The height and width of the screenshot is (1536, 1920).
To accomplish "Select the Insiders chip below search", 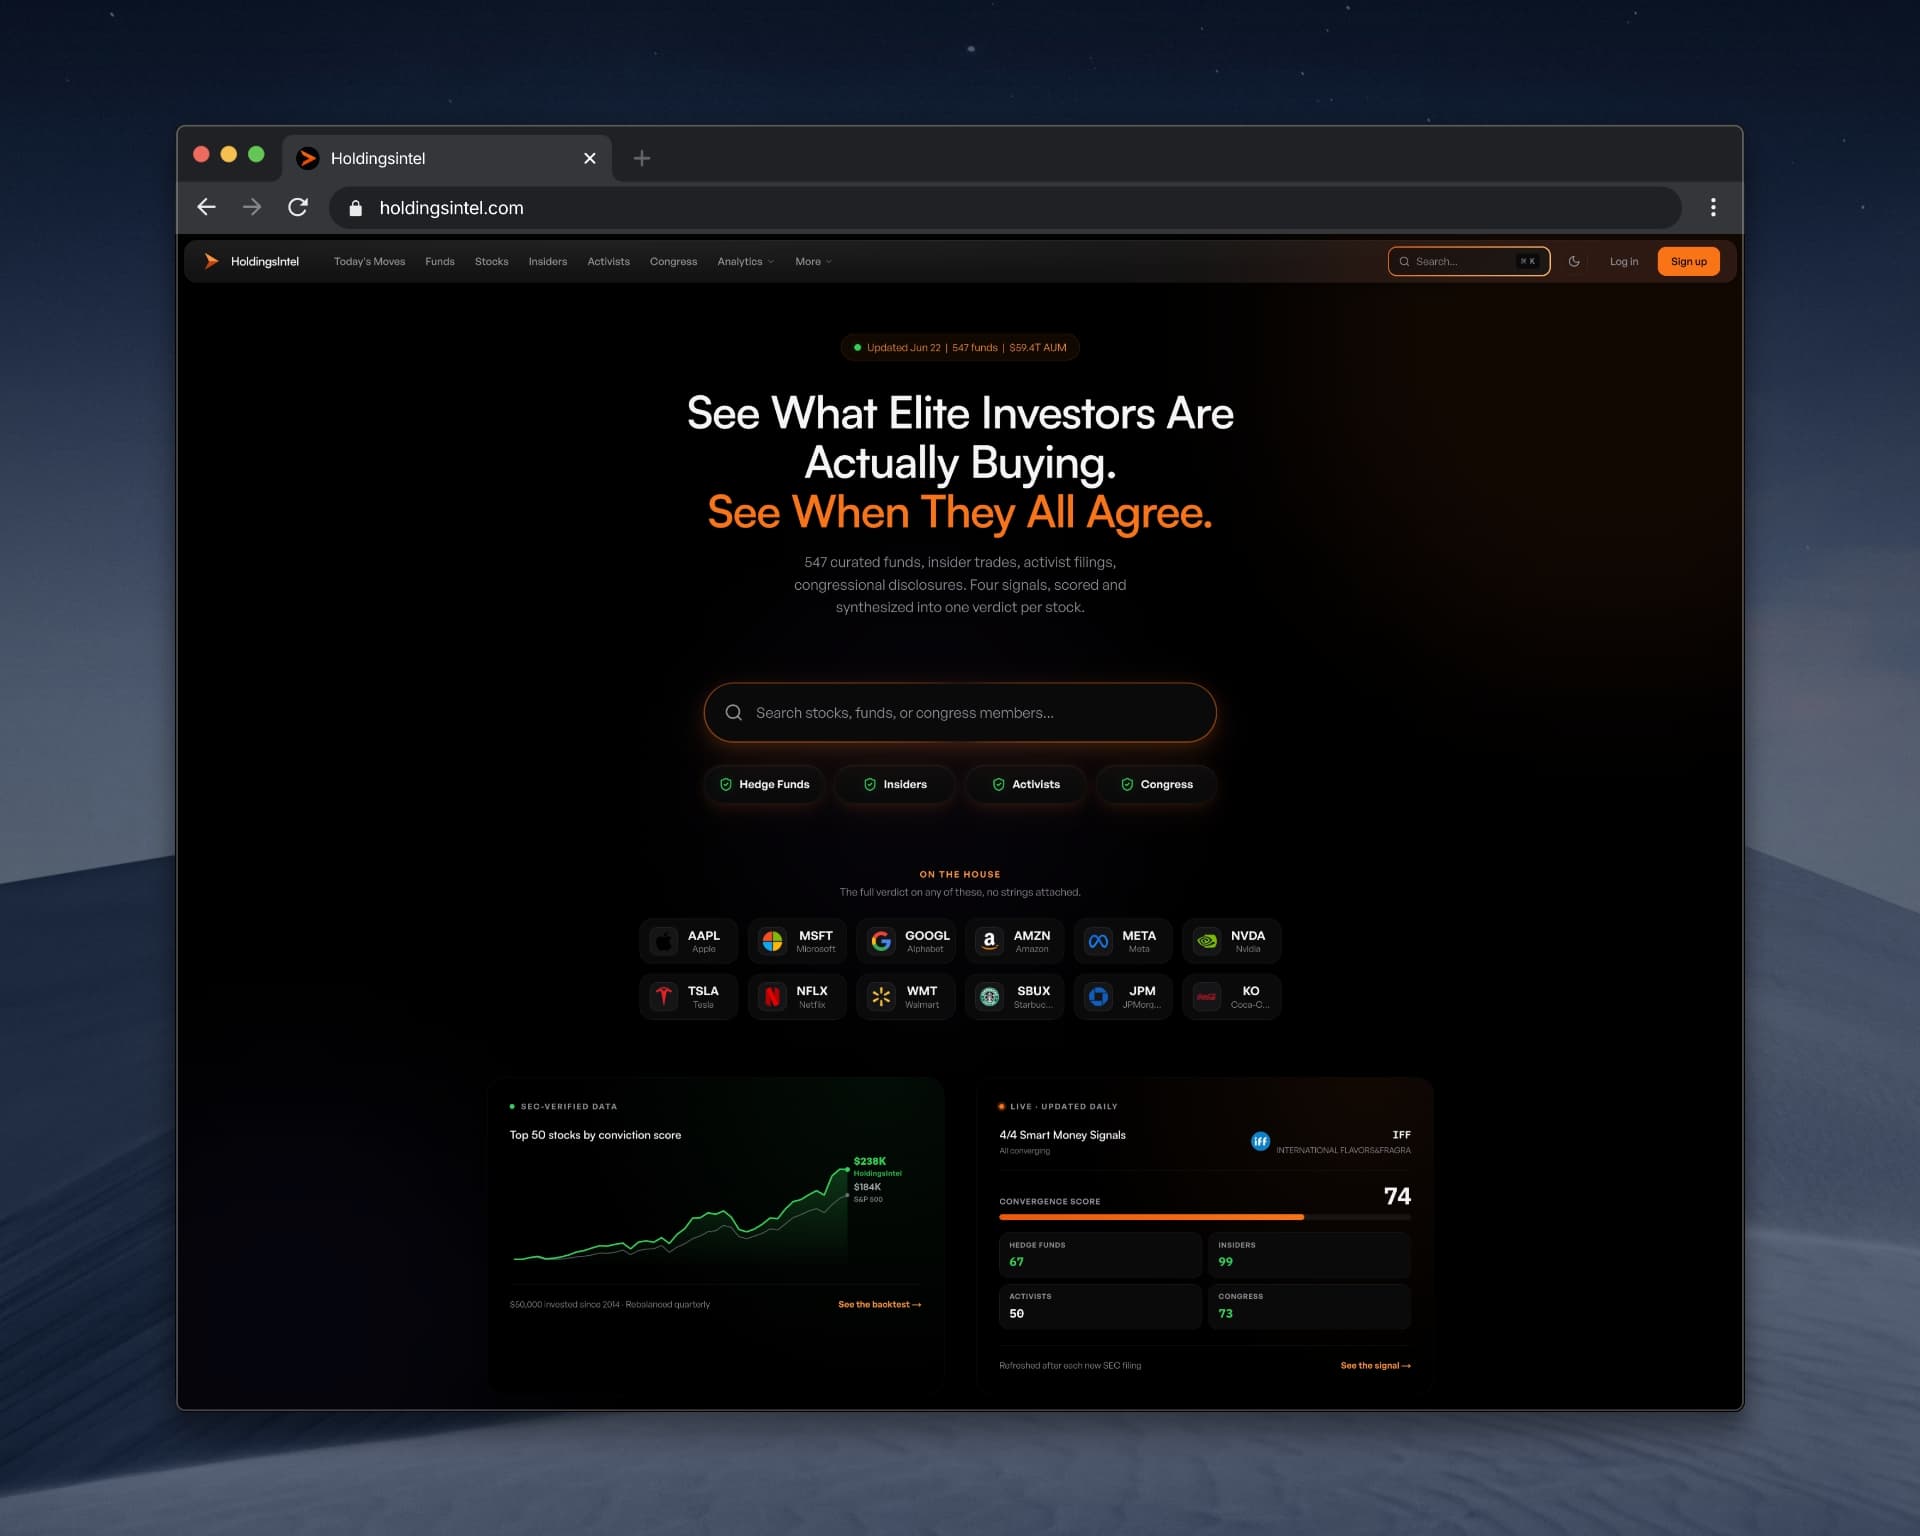I will pos(895,784).
